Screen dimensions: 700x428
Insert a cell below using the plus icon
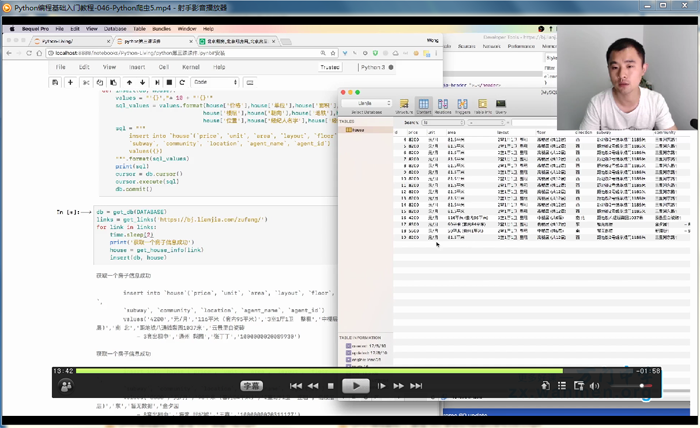70,83
